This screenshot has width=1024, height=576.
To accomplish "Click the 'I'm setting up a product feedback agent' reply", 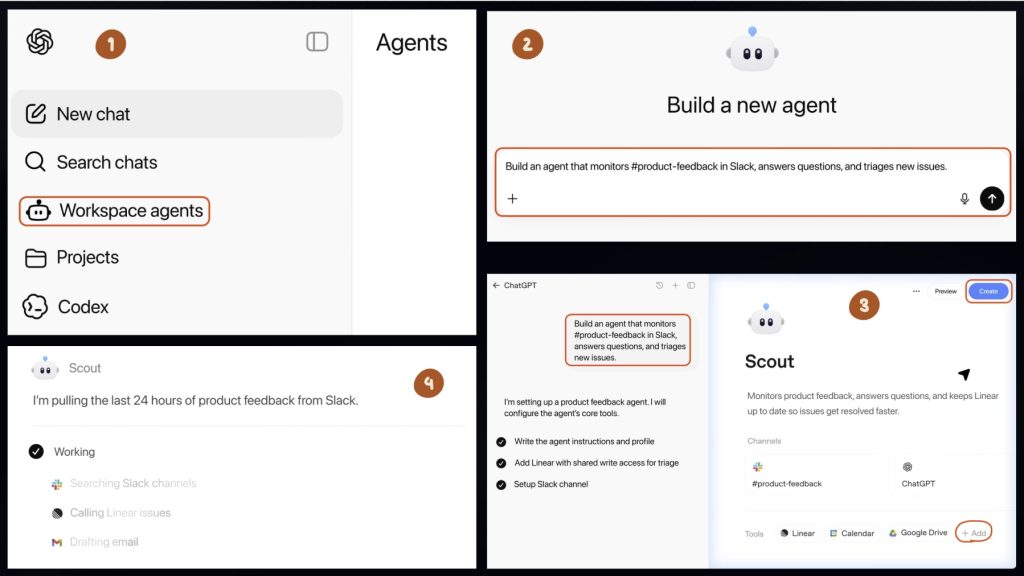I will (584, 408).
